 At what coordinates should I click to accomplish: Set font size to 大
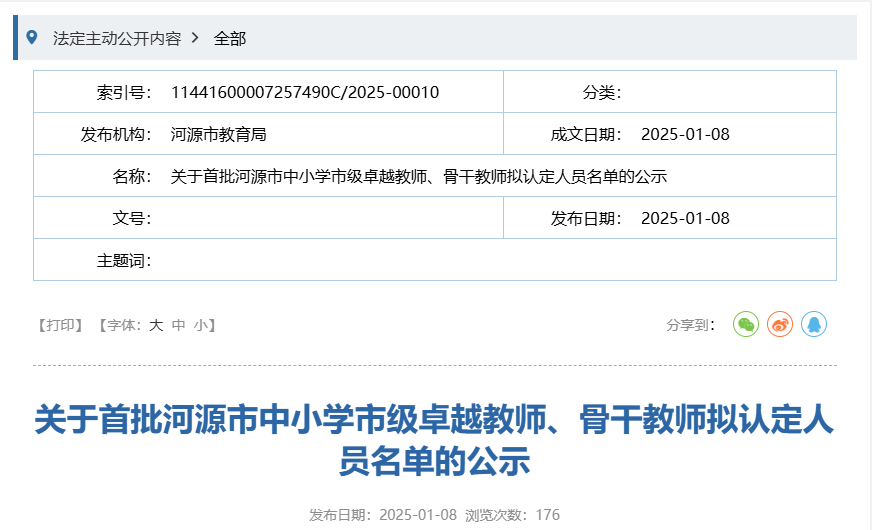(x=156, y=325)
